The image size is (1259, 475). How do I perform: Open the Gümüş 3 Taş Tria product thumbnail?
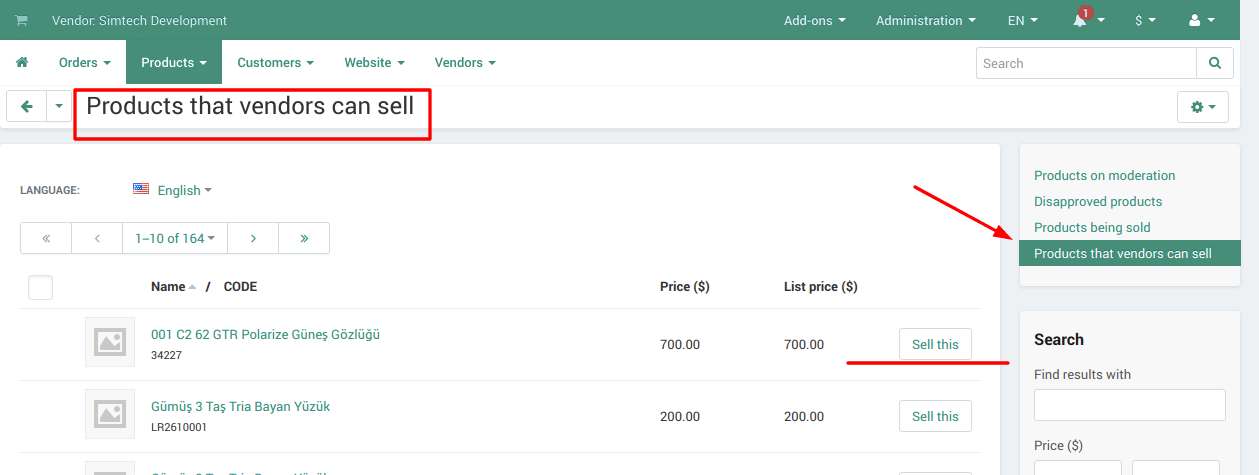(110, 414)
